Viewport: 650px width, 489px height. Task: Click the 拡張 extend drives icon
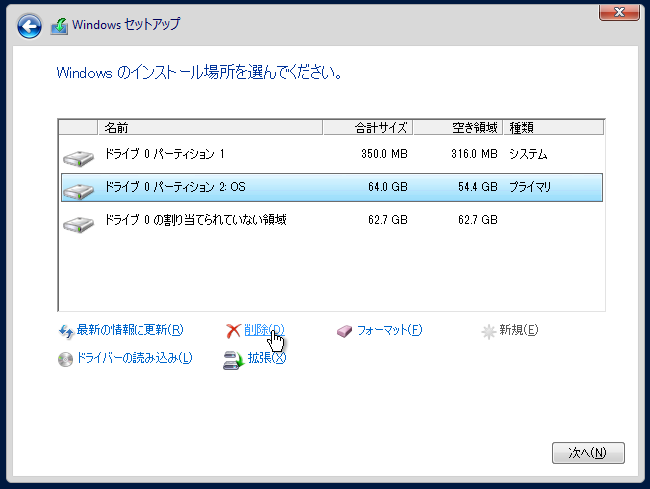click(x=234, y=360)
